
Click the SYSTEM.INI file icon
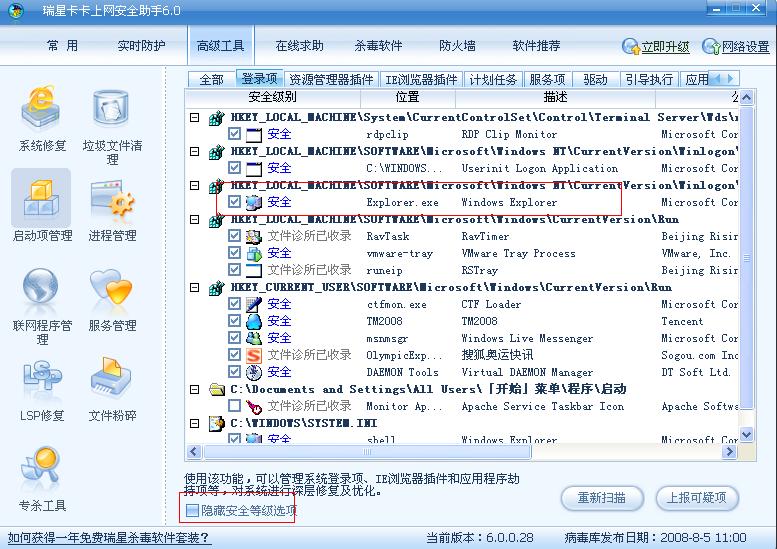click(216, 423)
